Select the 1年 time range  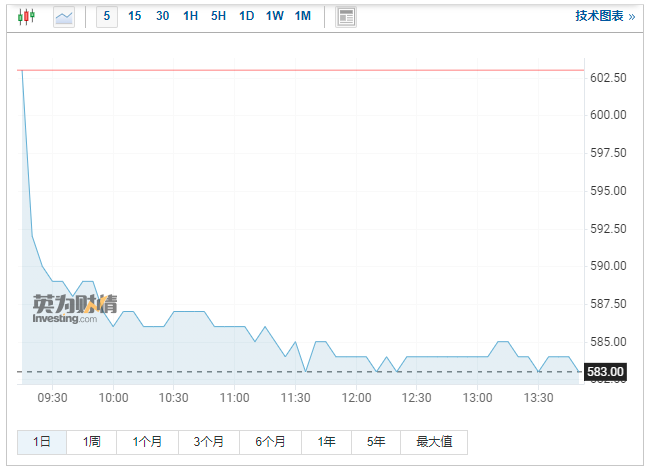click(326, 442)
